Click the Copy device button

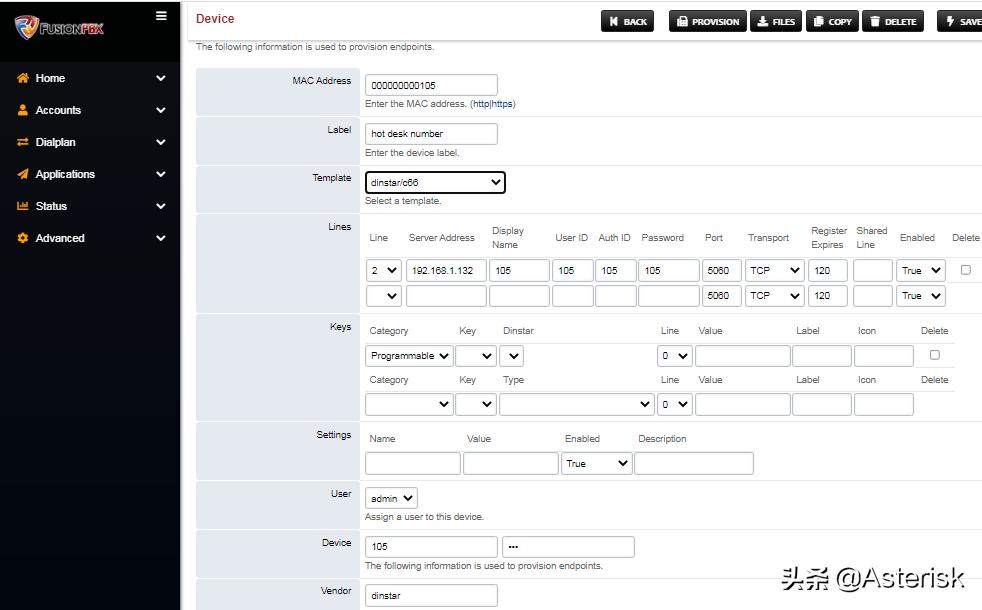pyautogui.click(x=832, y=21)
